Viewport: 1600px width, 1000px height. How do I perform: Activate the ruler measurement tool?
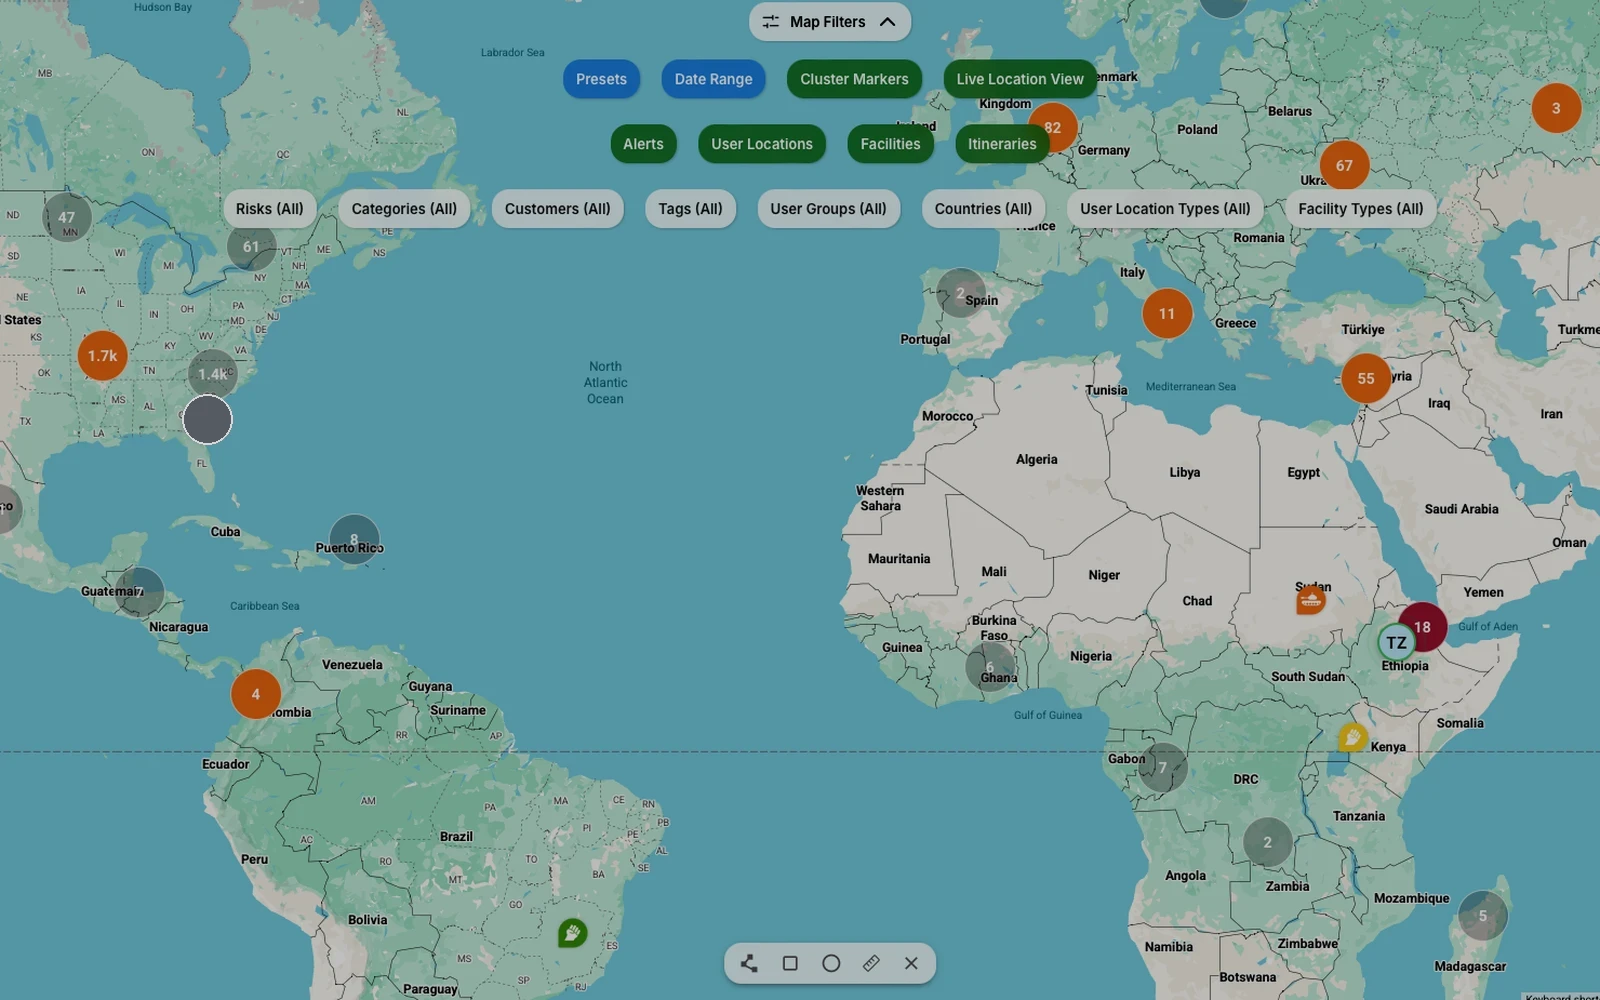[871, 963]
